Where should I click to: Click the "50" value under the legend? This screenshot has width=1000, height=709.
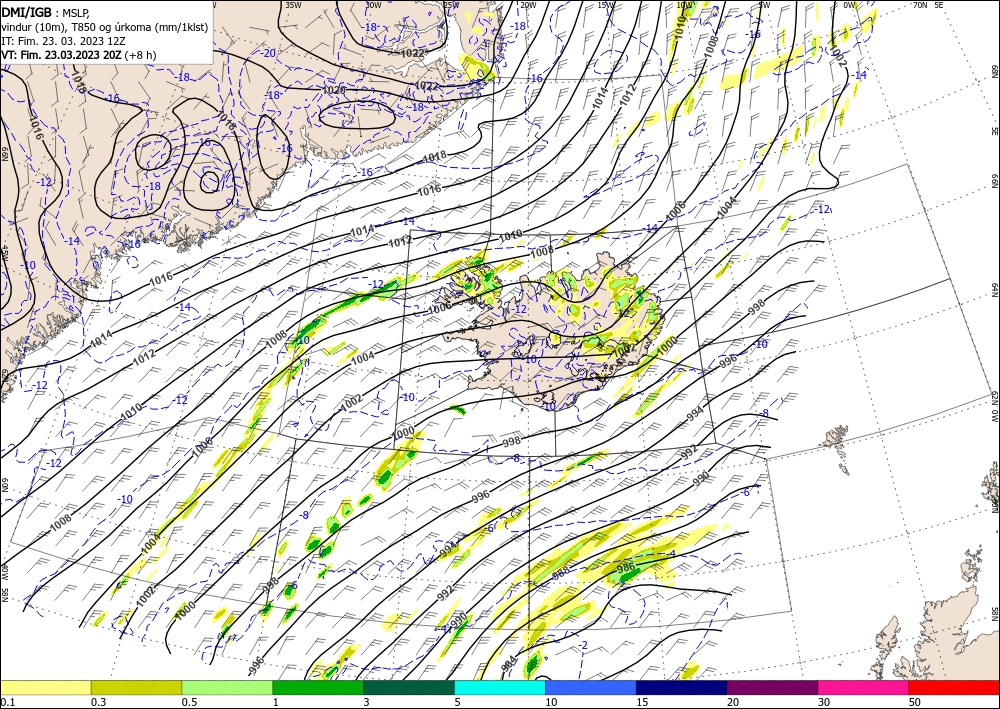click(x=915, y=702)
